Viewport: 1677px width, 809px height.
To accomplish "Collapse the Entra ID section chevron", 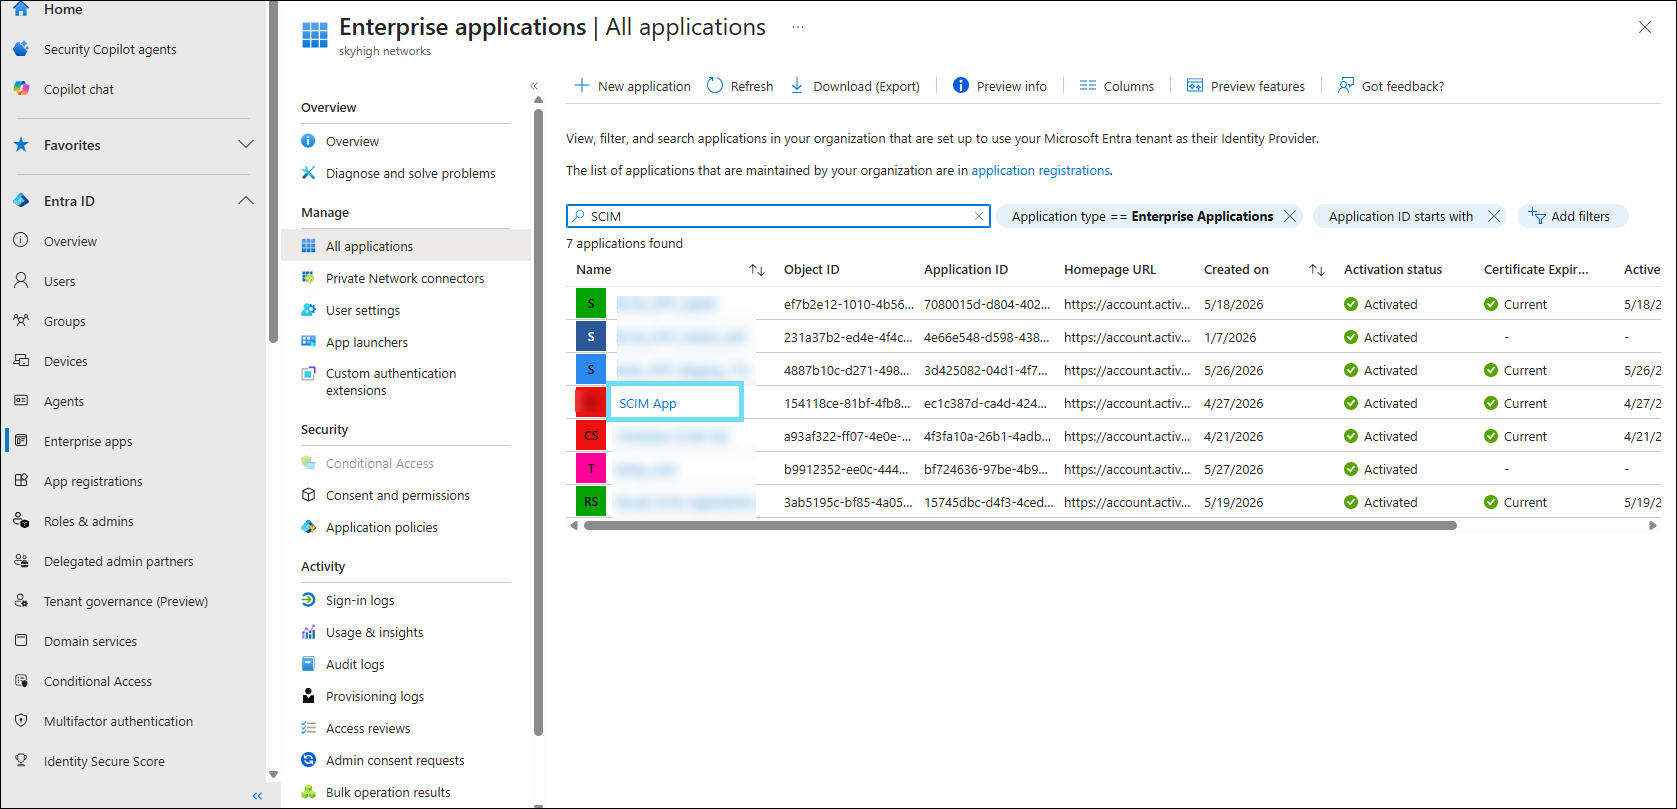I will [246, 201].
